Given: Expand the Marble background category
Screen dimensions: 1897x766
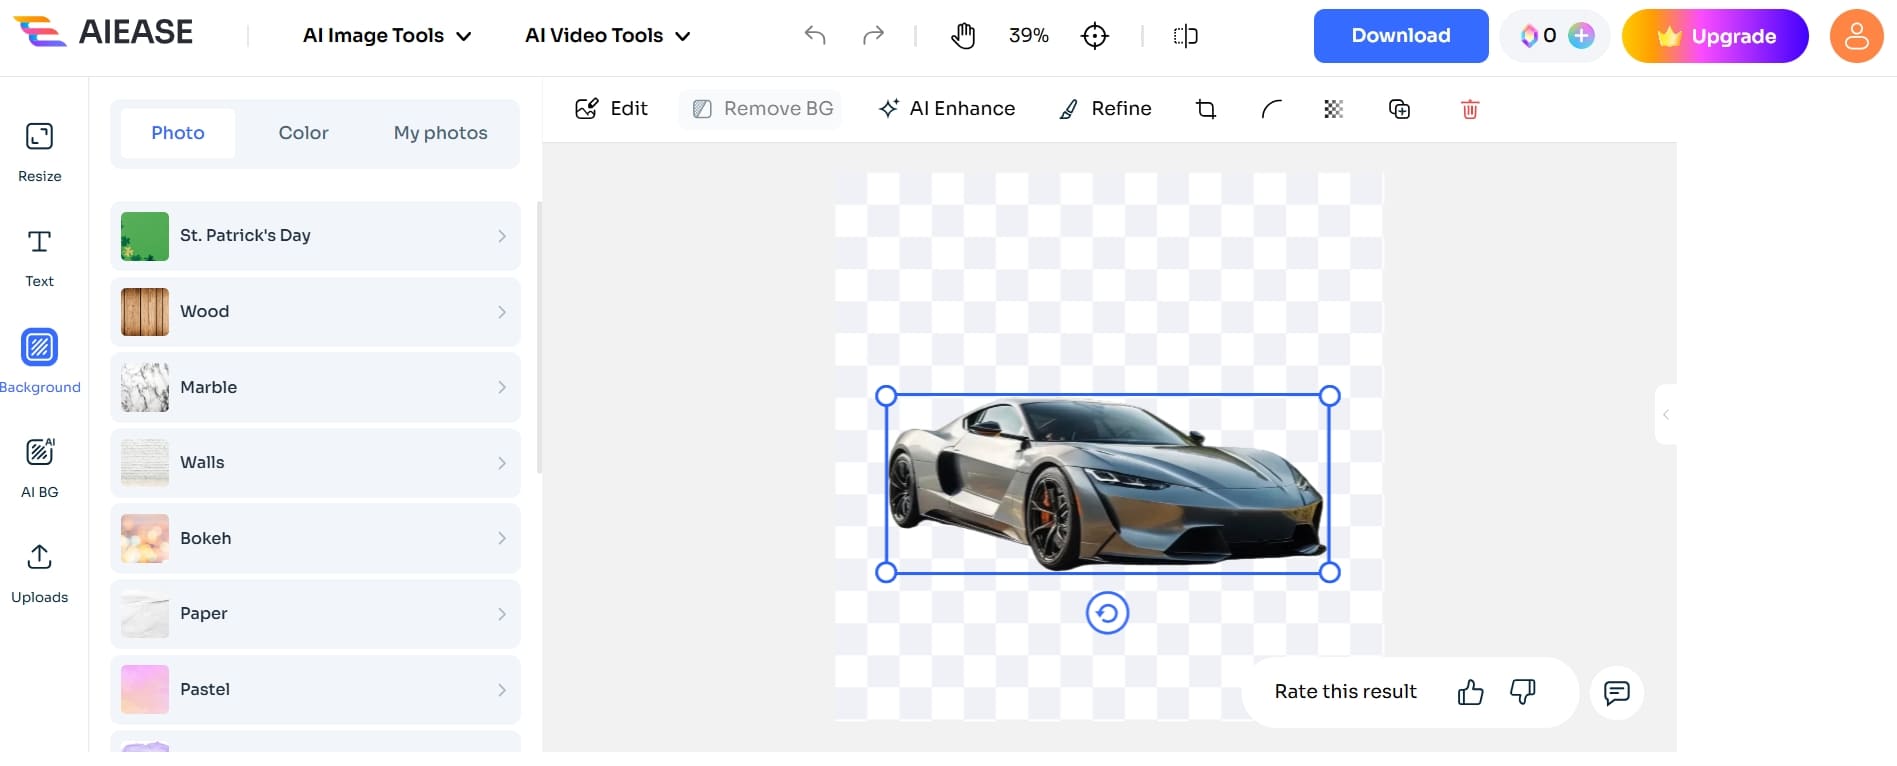Looking at the screenshot, I should [315, 387].
